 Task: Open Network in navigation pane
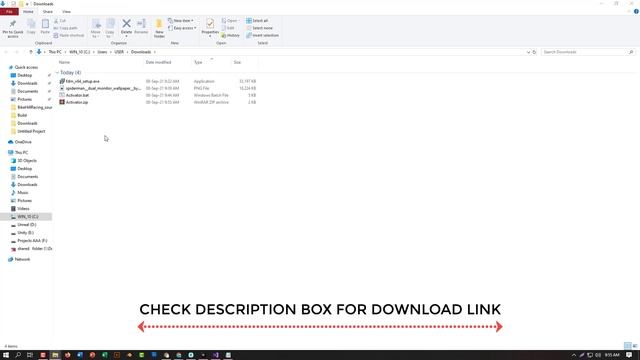pos(22,260)
